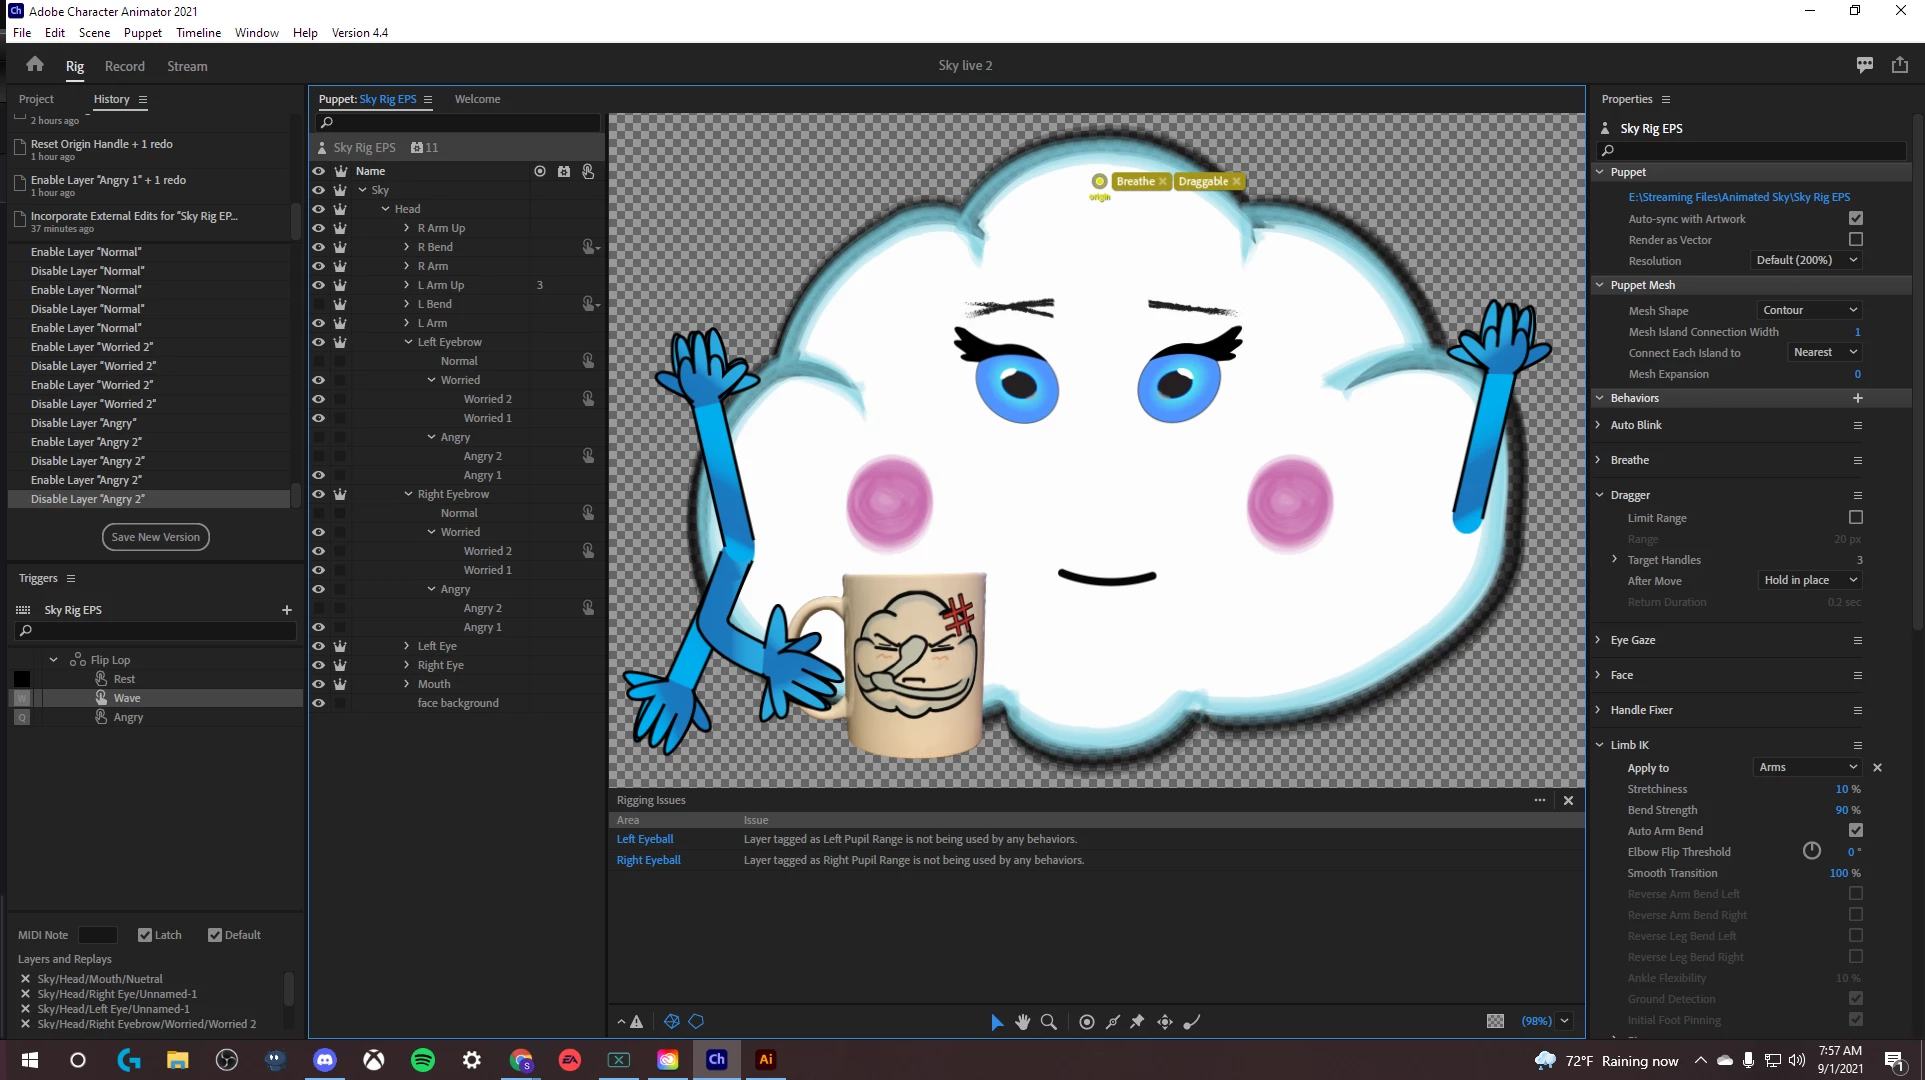Enable Render as Vector checkbox
The image size is (1925, 1080).
click(1856, 240)
